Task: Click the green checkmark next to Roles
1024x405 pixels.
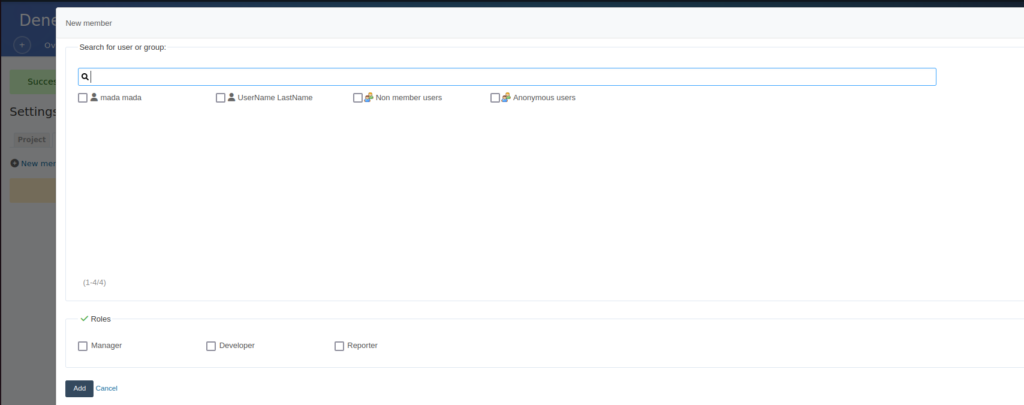Action: pyautogui.click(x=84, y=319)
